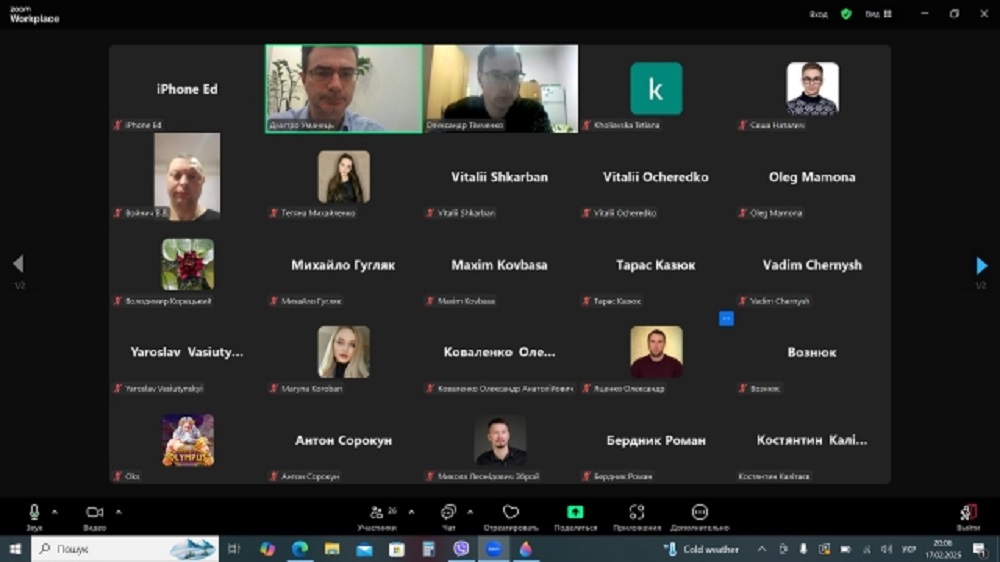Select the Maxim Kovbasa participant tile
This screenshot has height=562, width=1000.
click(x=499, y=265)
